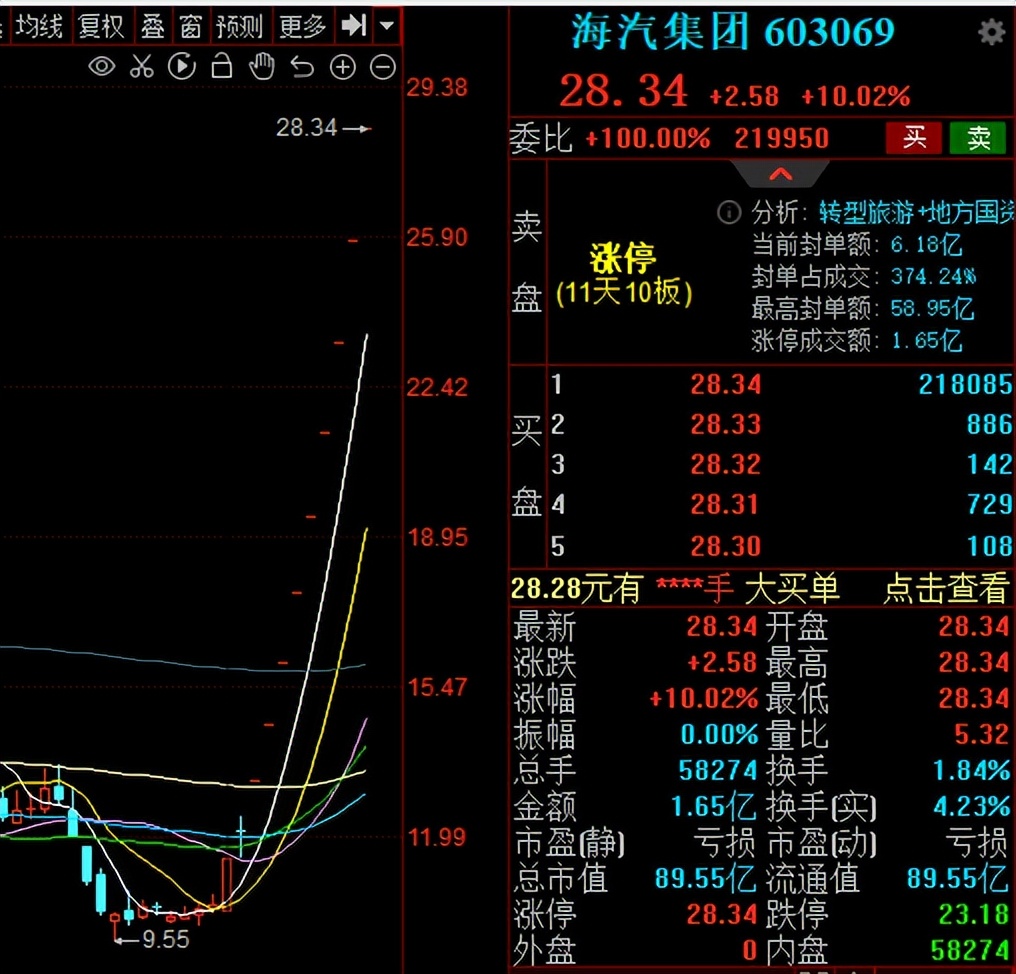Click the info icon beside 分析
This screenshot has height=974, width=1016.
(x=729, y=212)
